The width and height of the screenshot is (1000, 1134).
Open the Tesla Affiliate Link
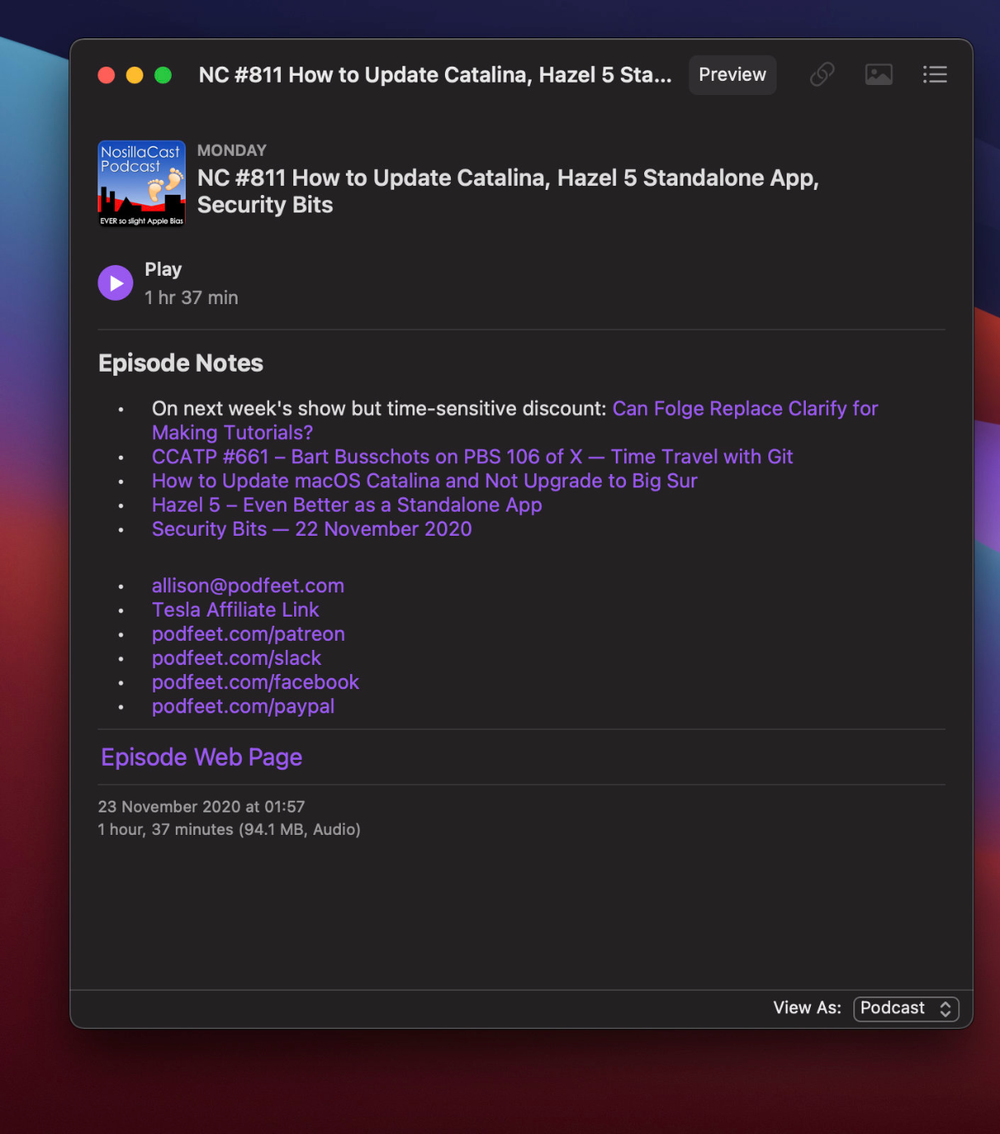tap(235, 610)
